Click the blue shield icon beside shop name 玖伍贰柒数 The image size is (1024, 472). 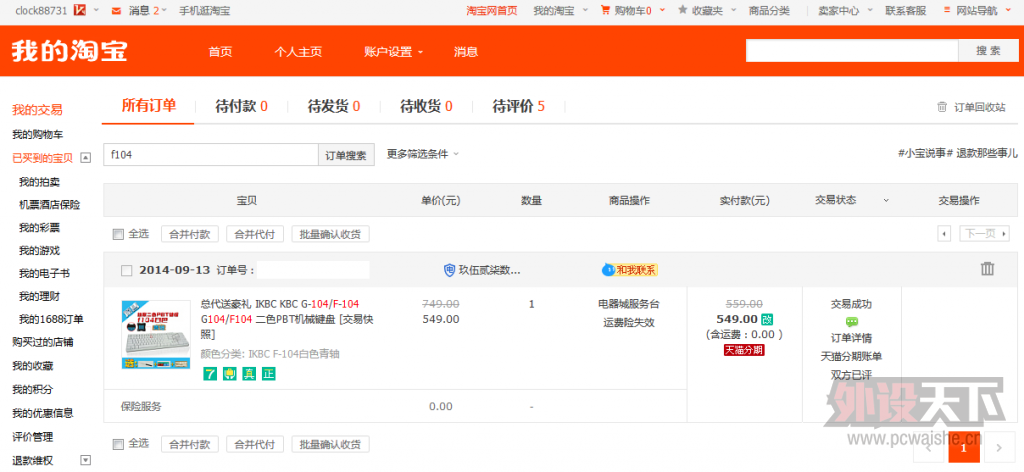[x=449, y=270]
